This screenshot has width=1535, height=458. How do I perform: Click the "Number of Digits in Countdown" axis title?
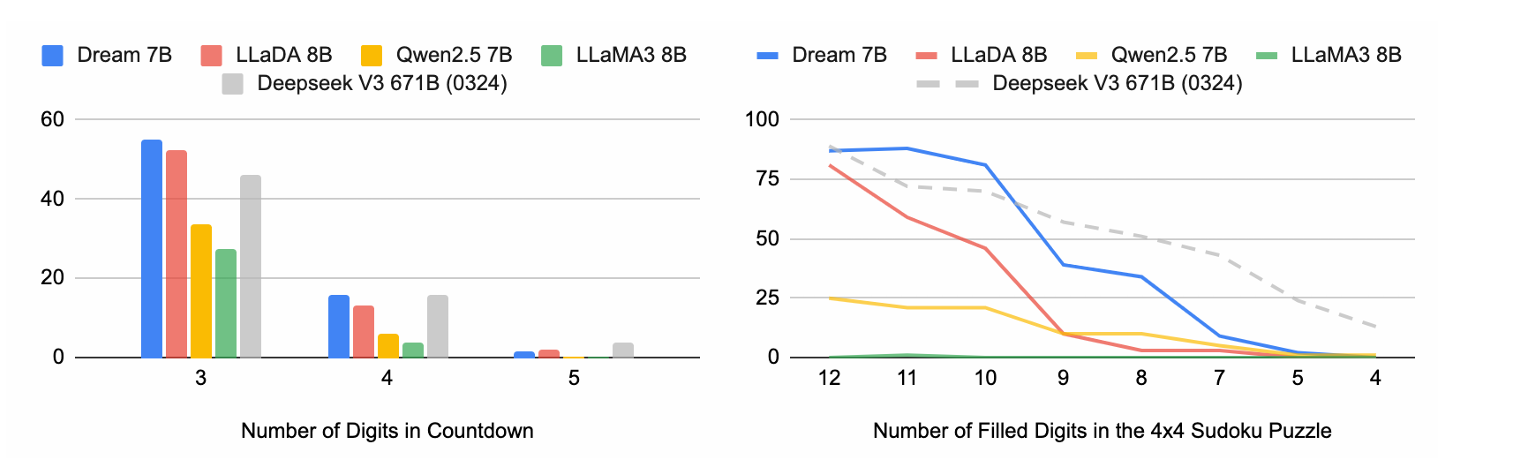[x=387, y=432]
